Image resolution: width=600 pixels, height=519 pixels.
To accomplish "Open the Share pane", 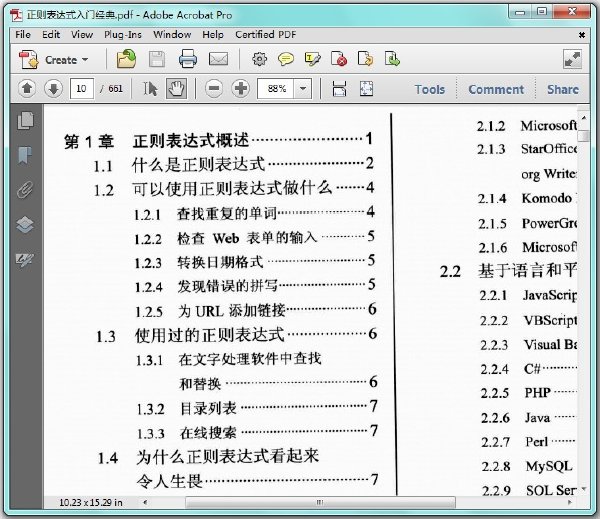I will pos(562,90).
